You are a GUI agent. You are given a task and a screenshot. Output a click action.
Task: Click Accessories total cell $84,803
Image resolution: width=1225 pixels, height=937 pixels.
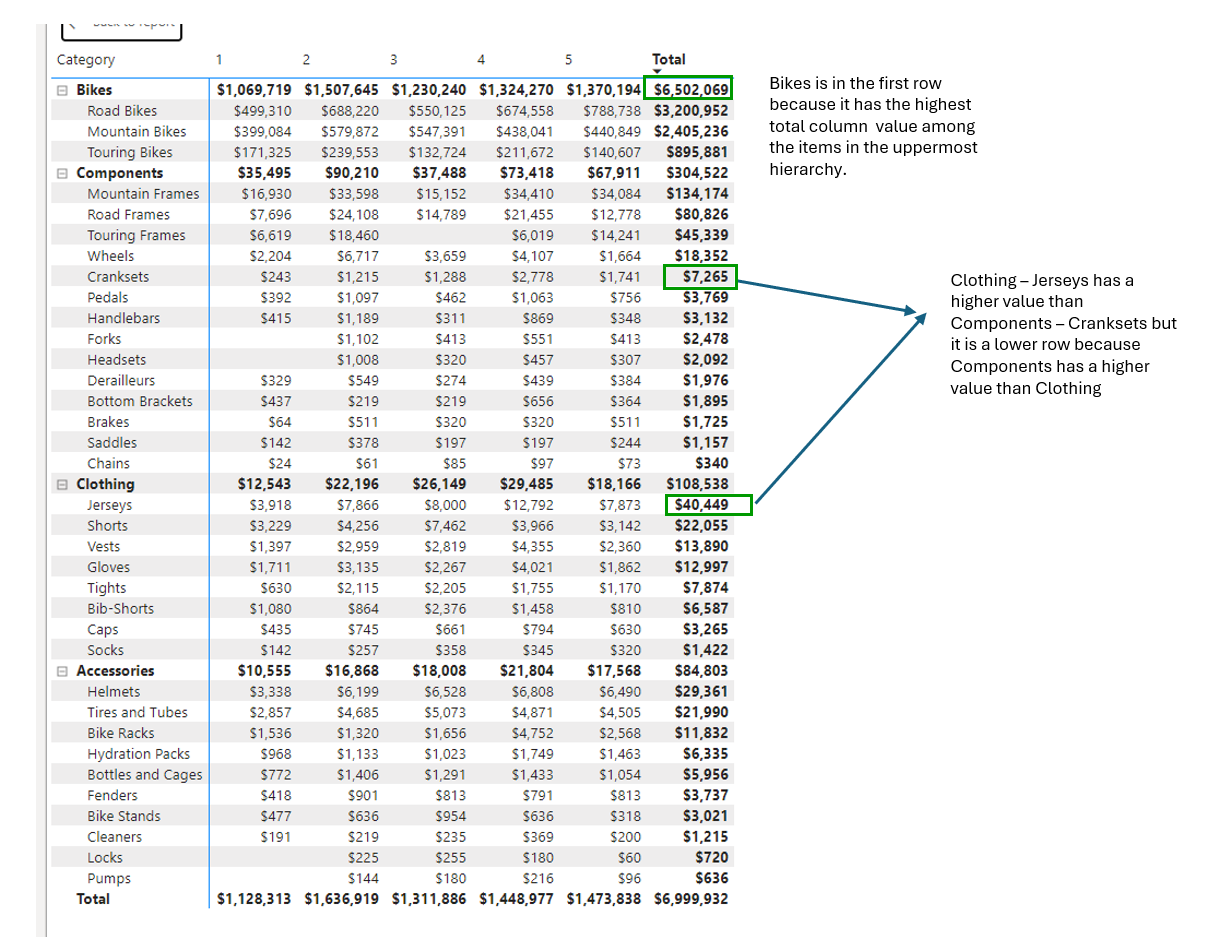pyautogui.click(x=702, y=671)
